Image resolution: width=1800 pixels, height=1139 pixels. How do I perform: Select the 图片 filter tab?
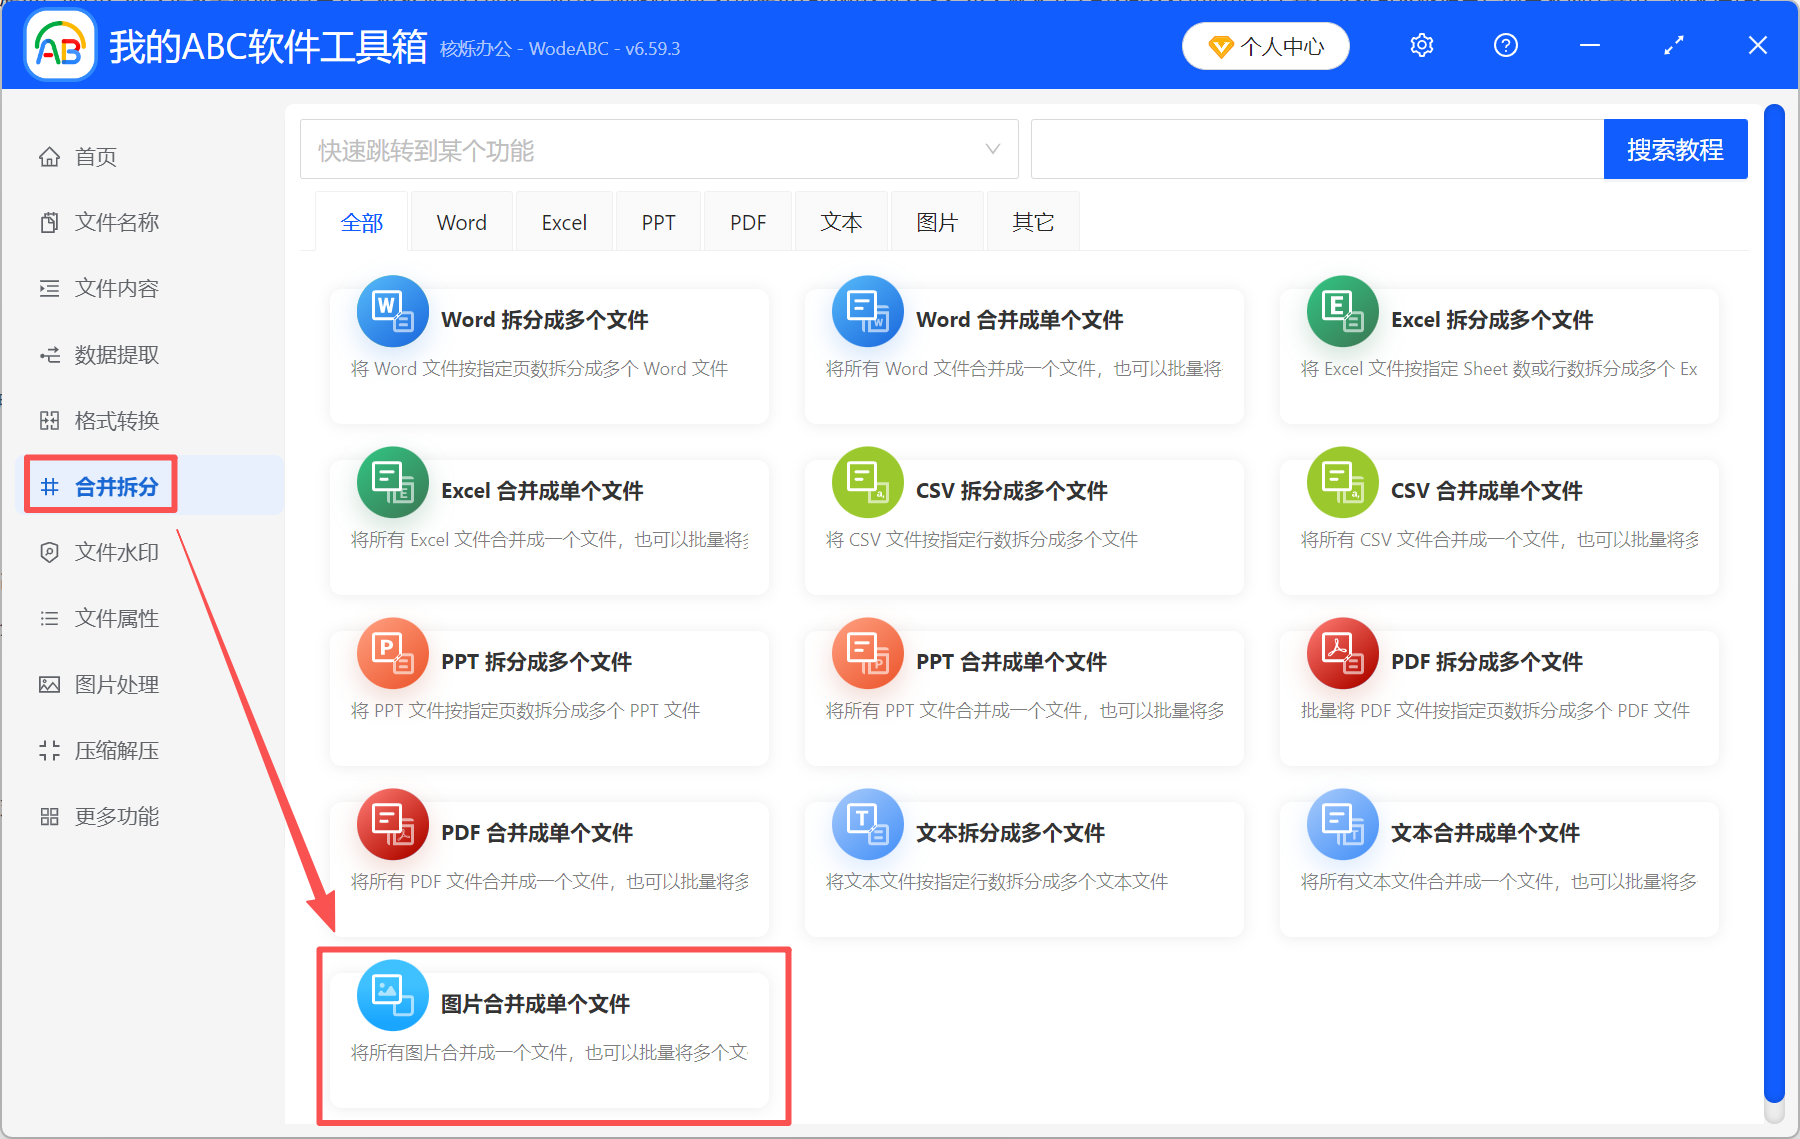click(936, 221)
